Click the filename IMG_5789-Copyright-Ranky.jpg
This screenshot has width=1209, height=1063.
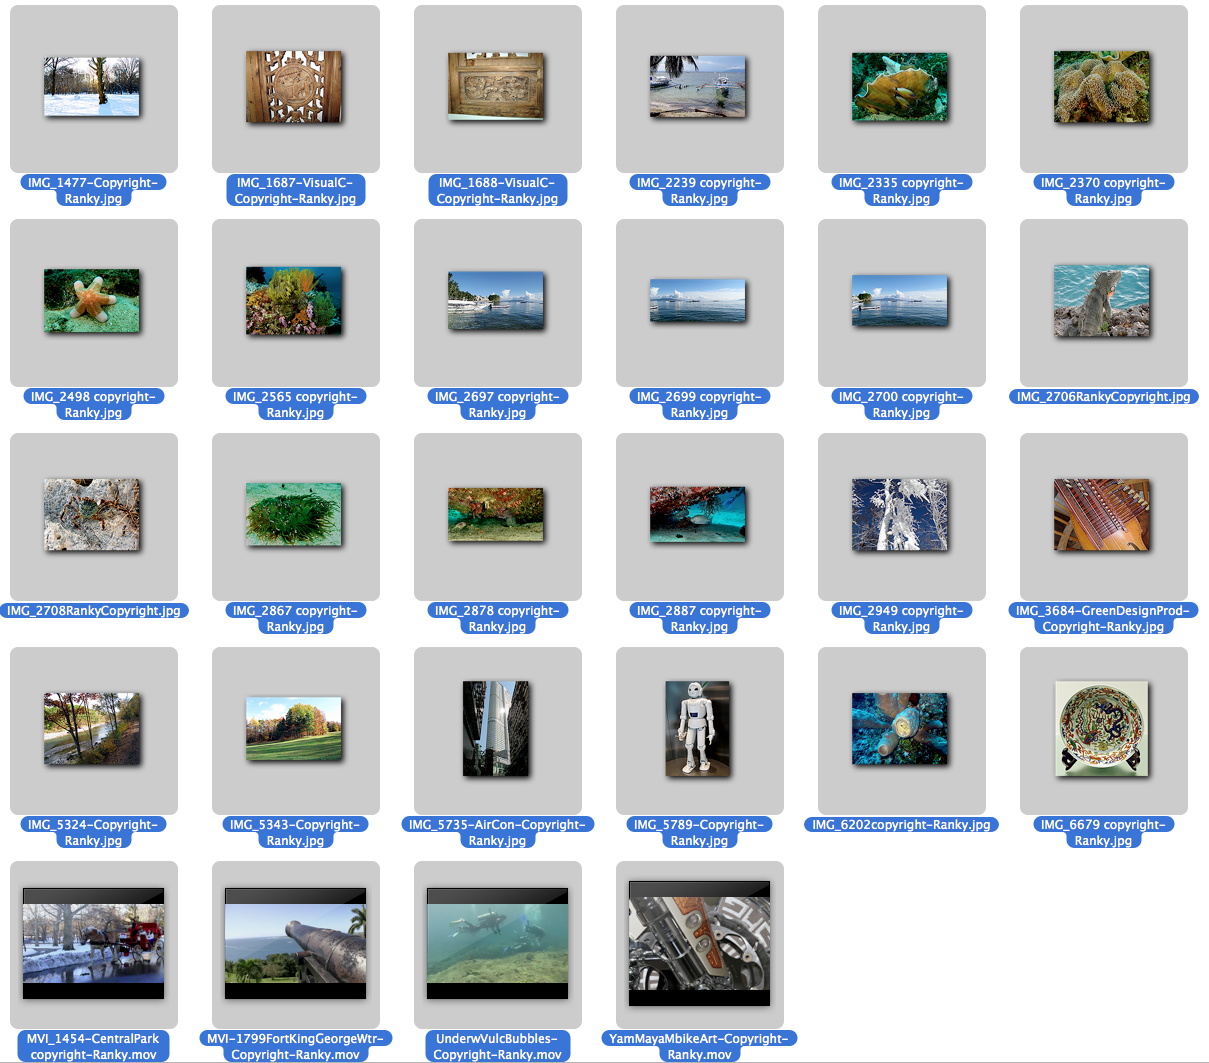tap(699, 832)
